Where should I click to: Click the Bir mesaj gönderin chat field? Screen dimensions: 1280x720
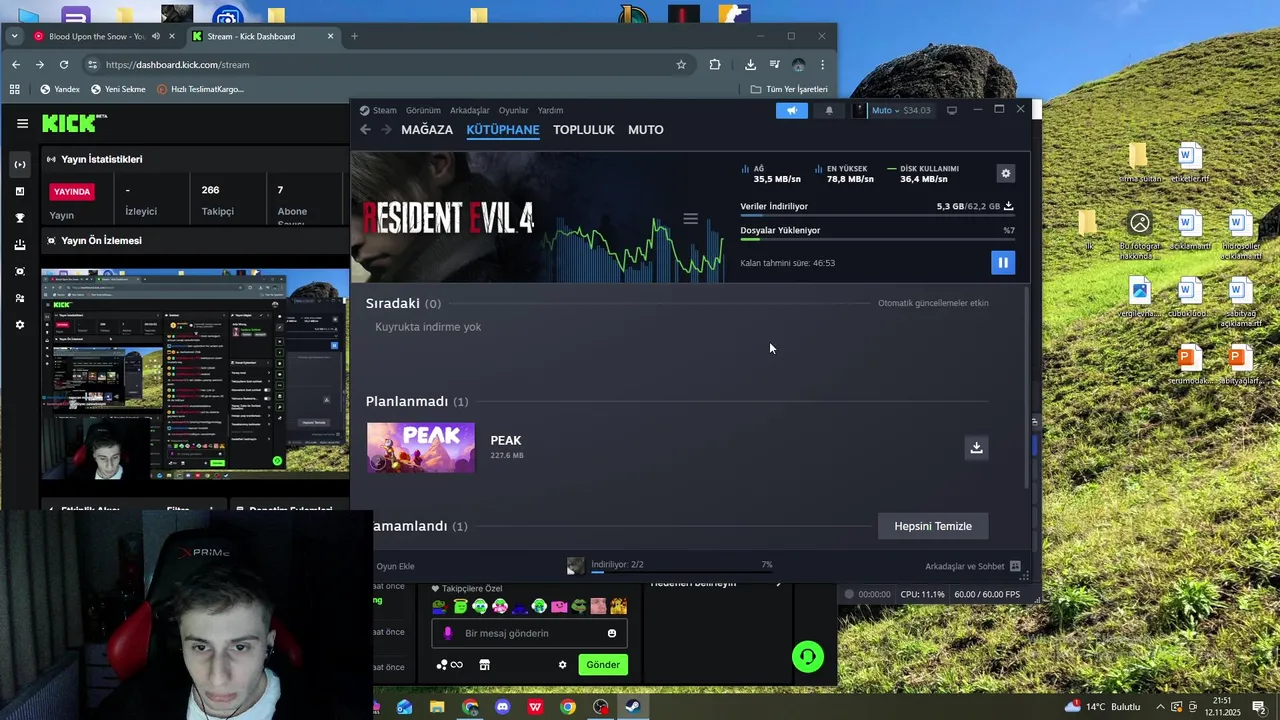(x=529, y=633)
